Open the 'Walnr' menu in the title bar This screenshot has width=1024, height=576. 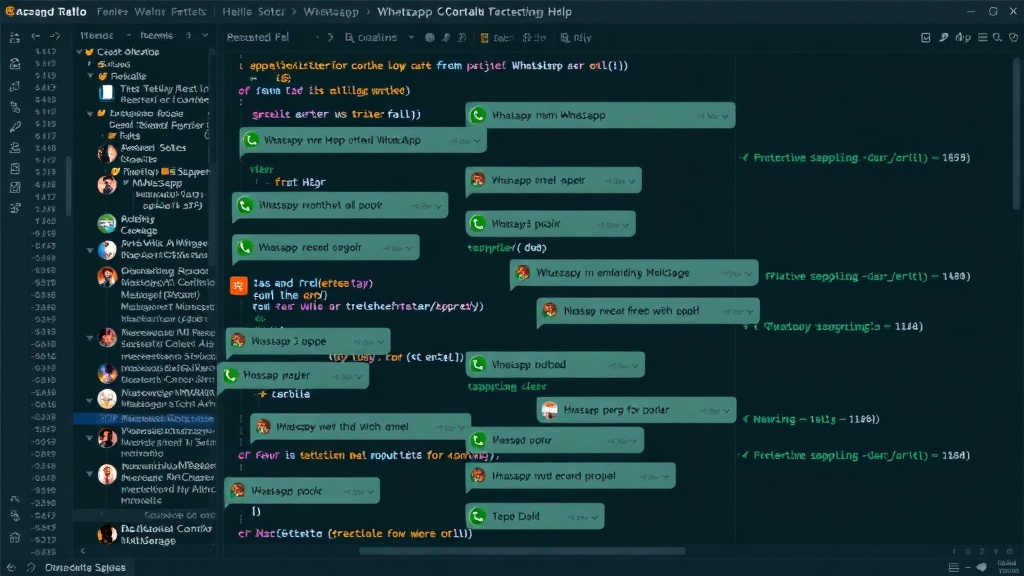[x=150, y=12]
